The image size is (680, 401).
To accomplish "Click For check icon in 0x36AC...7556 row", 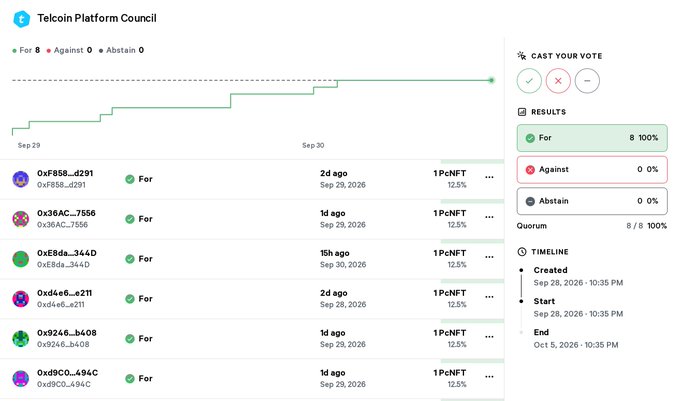I will tap(130, 219).
